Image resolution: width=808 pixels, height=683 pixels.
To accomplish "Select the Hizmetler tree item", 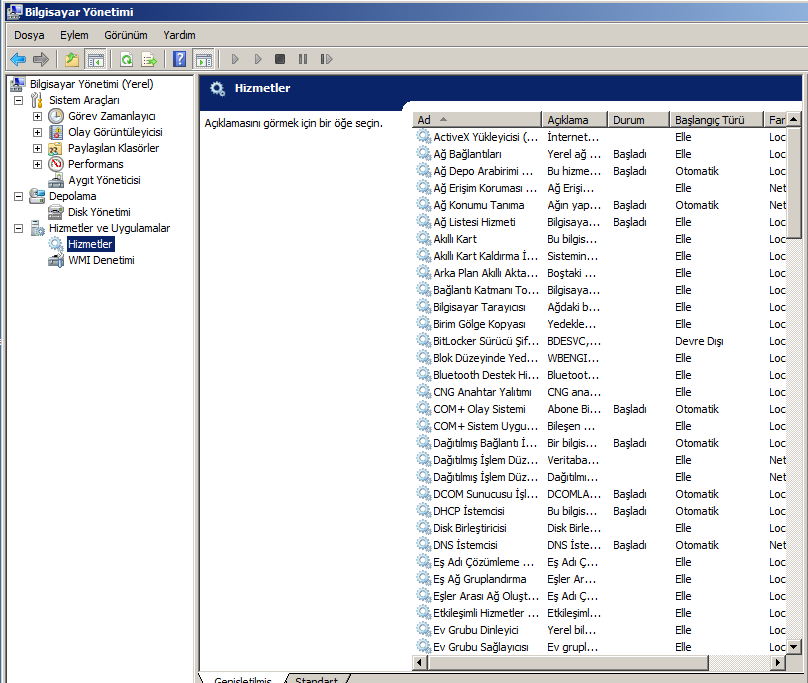I will point(90,244).
